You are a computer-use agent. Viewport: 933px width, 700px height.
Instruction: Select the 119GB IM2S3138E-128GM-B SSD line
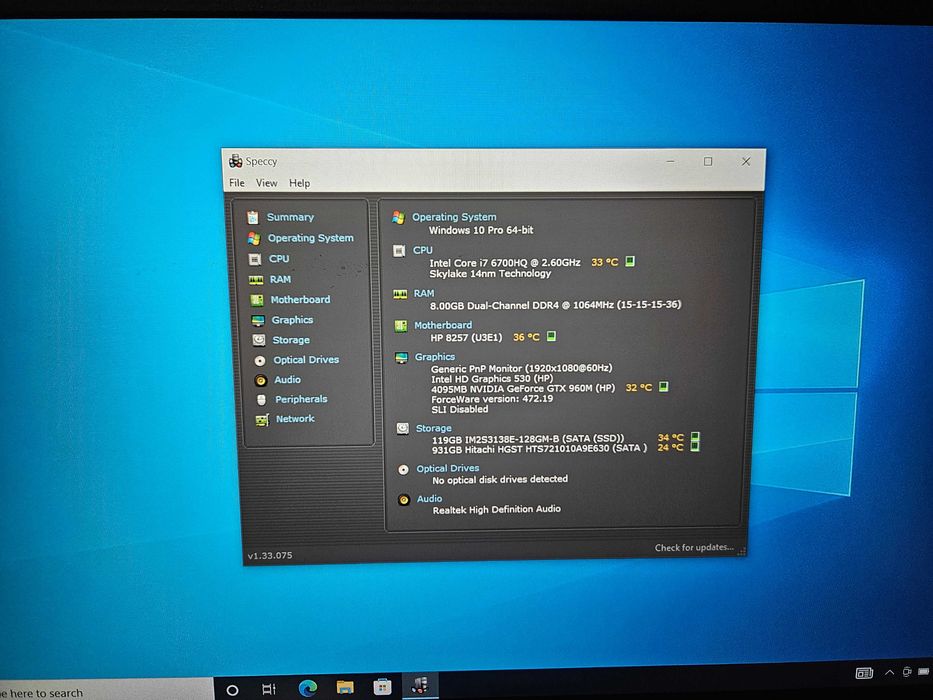pyautogui.click(x=528, y=439)
